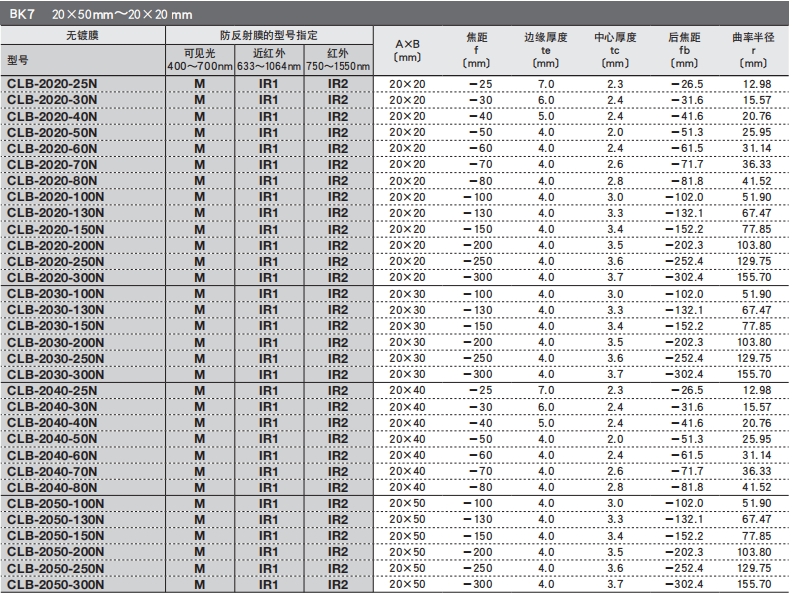Open the CLB-2020-25N model link

[x=52, y=82]
